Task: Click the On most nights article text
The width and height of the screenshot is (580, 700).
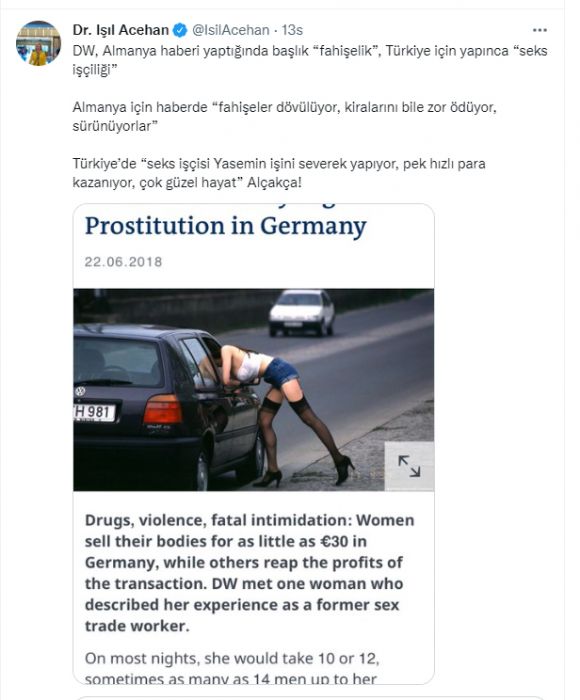Action: pos(232,668)
